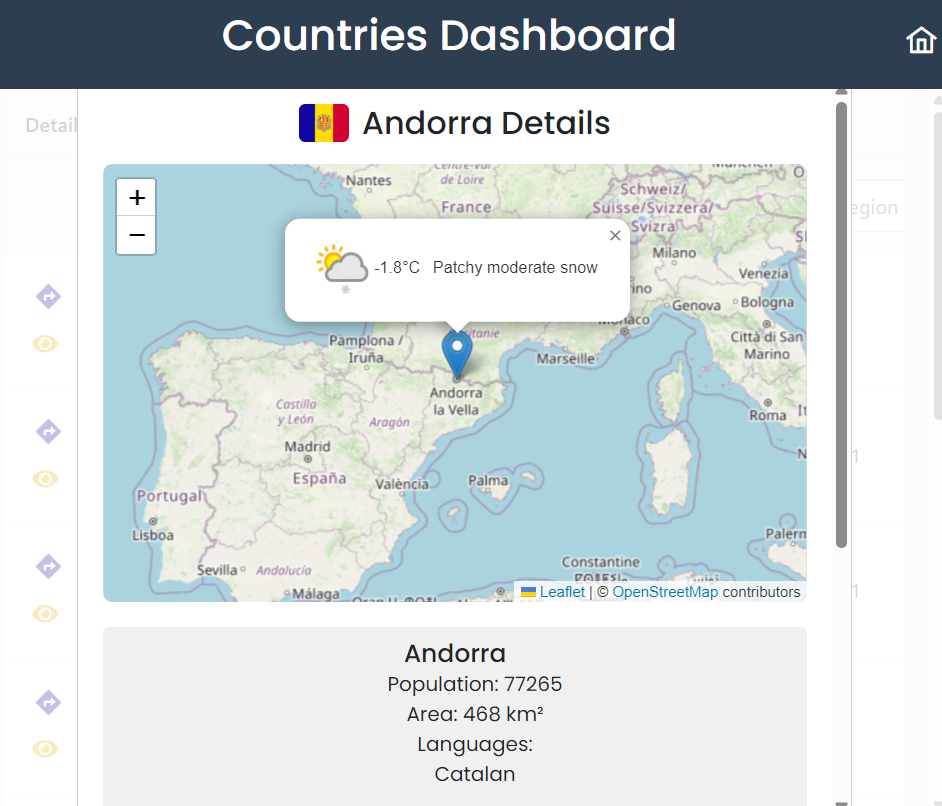The height and width of the screenshot is (806, 942).
Task: Click the blue marker on Andorra la Vella
Action: (457, 353)
